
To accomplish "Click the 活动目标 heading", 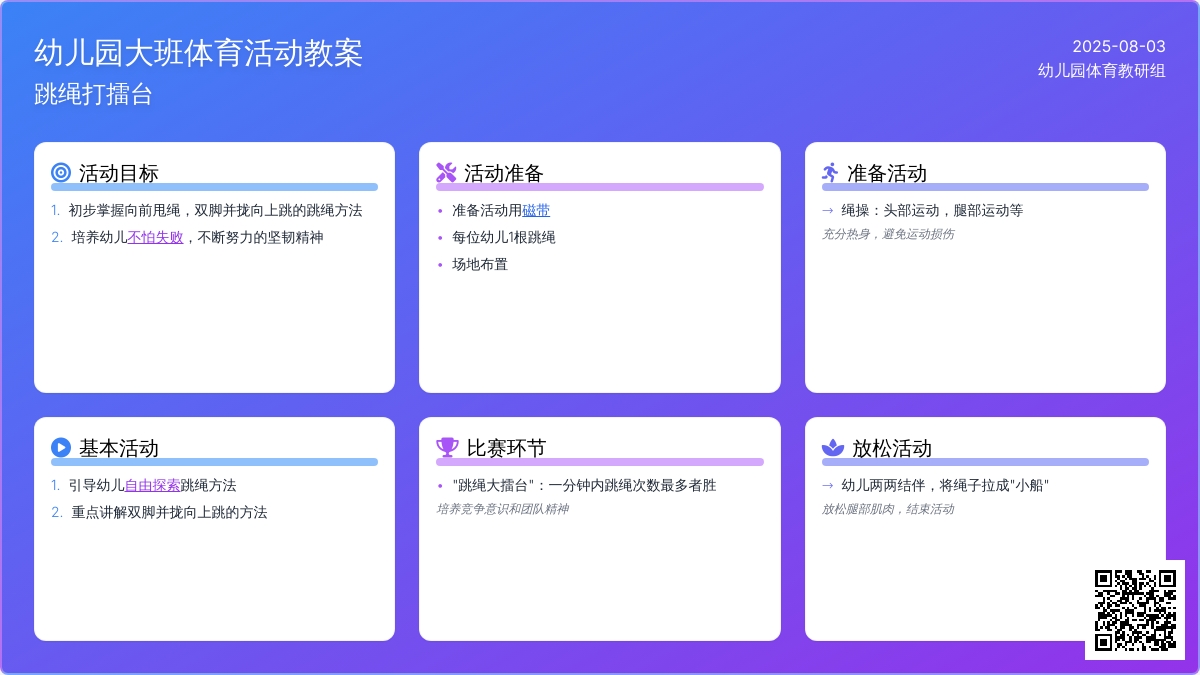I will 119,173.
